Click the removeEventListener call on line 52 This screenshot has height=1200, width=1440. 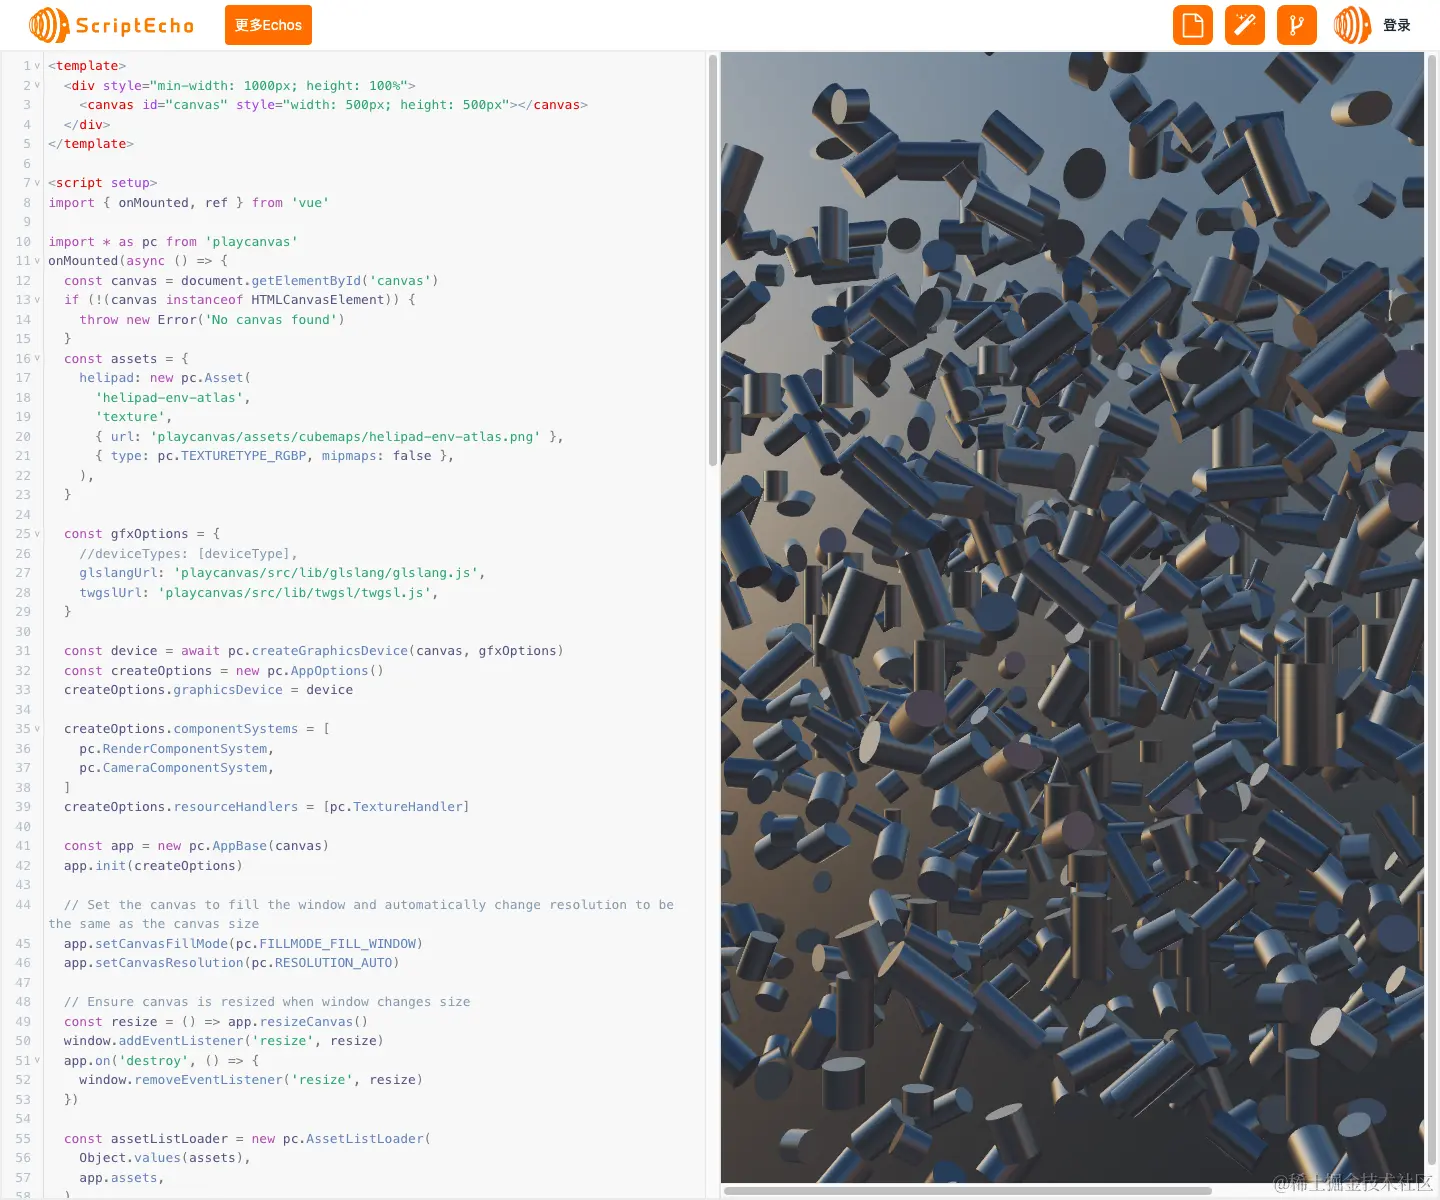(x=208, y=1080)
